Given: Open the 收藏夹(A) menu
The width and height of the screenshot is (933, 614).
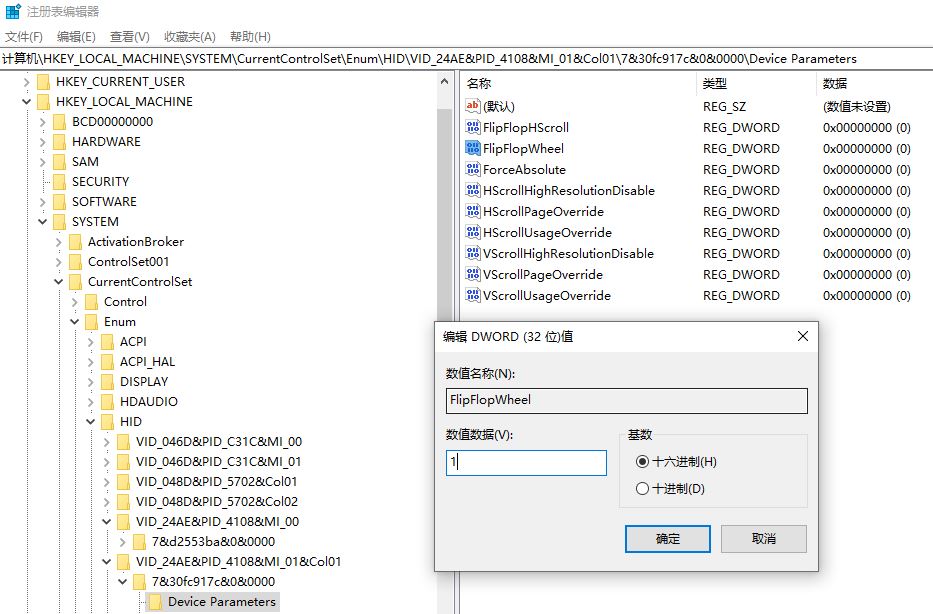Looking at the screenshot, I should (x=190, y=37).
